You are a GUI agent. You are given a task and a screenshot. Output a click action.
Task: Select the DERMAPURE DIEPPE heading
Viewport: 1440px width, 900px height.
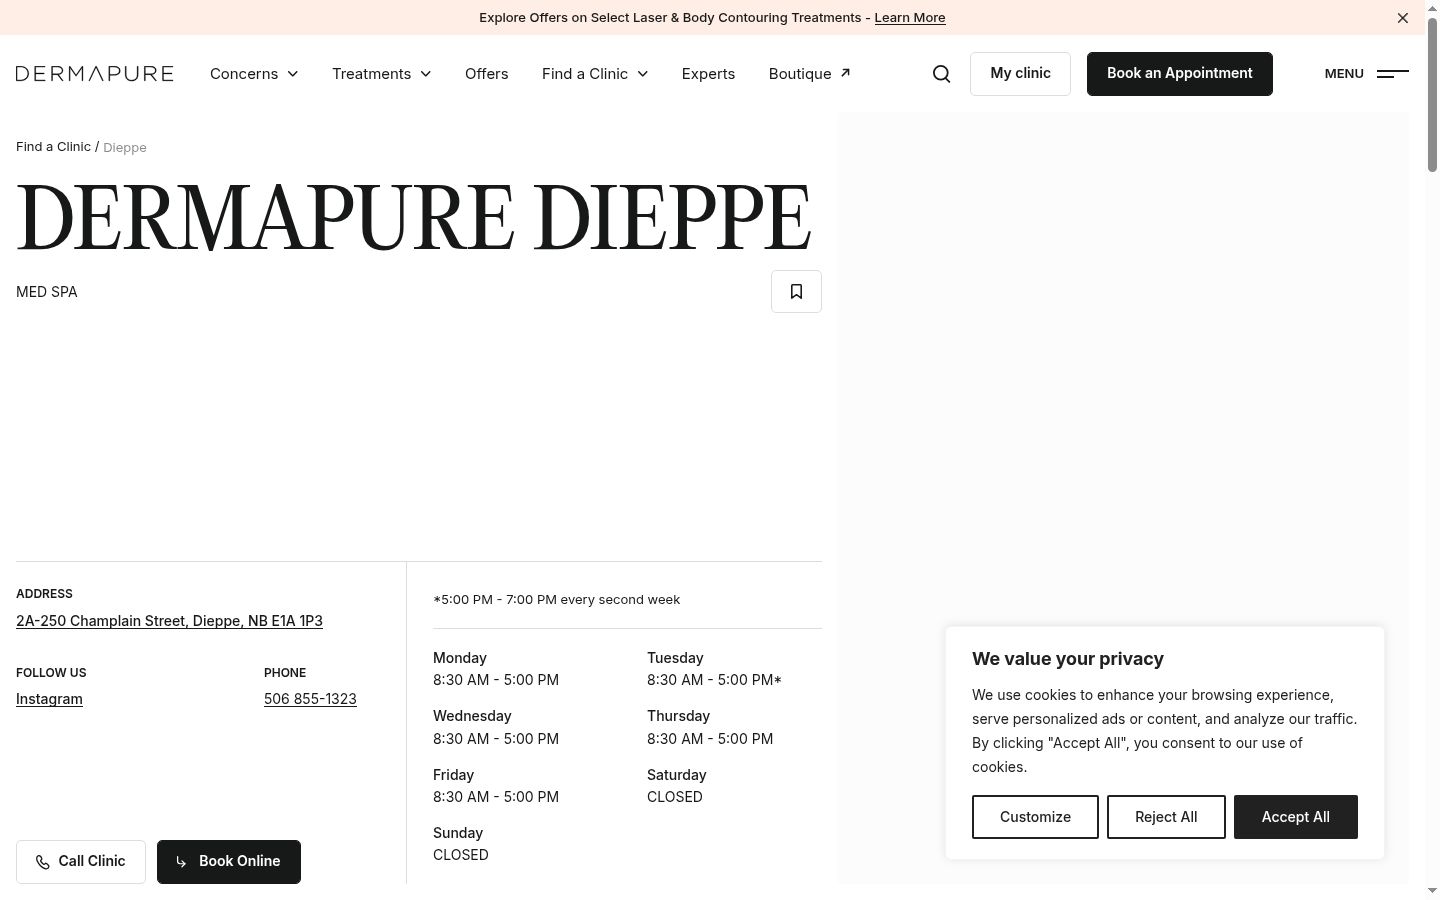(413, 217)
